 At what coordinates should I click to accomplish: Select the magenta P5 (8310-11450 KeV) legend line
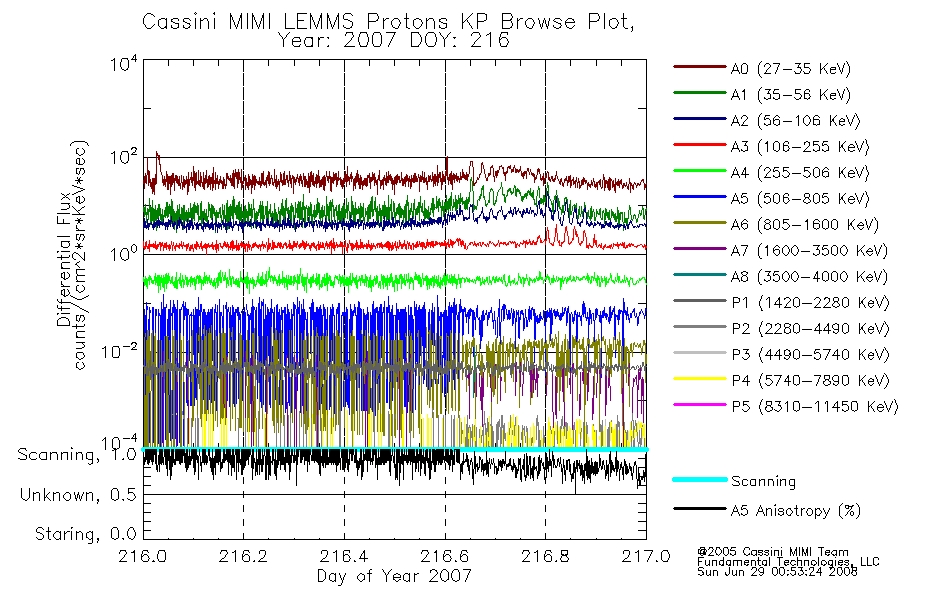click(700, 404)
